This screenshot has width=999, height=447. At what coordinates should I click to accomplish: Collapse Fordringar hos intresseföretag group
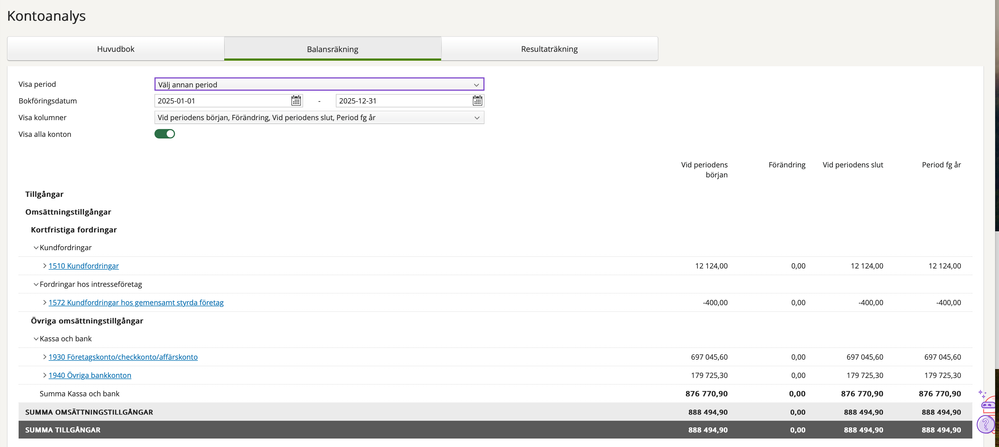tap(36, 284)
